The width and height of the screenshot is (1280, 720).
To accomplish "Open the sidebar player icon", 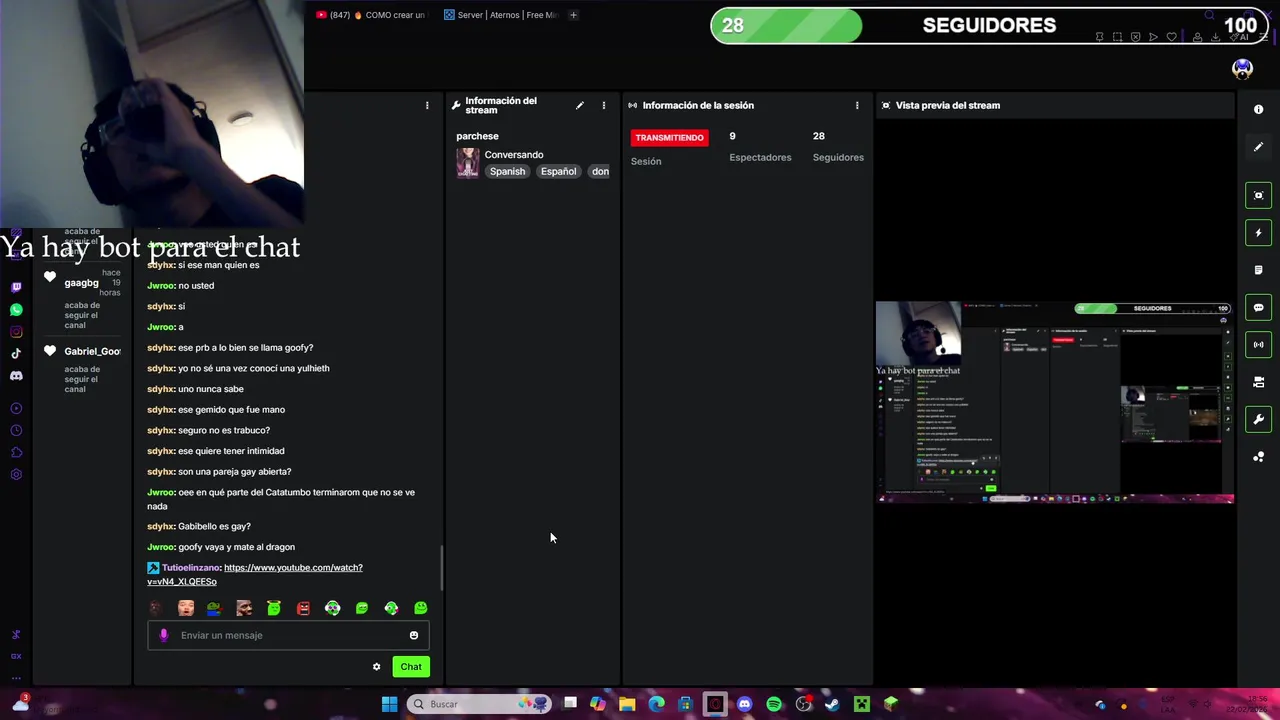I will tap(16, 408).
